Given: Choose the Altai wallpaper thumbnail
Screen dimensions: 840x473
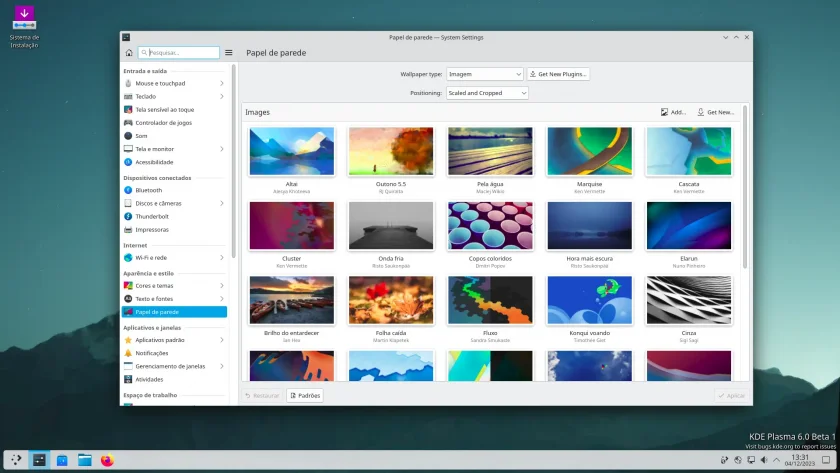Looking at the screenshot, I should [291, 151].
